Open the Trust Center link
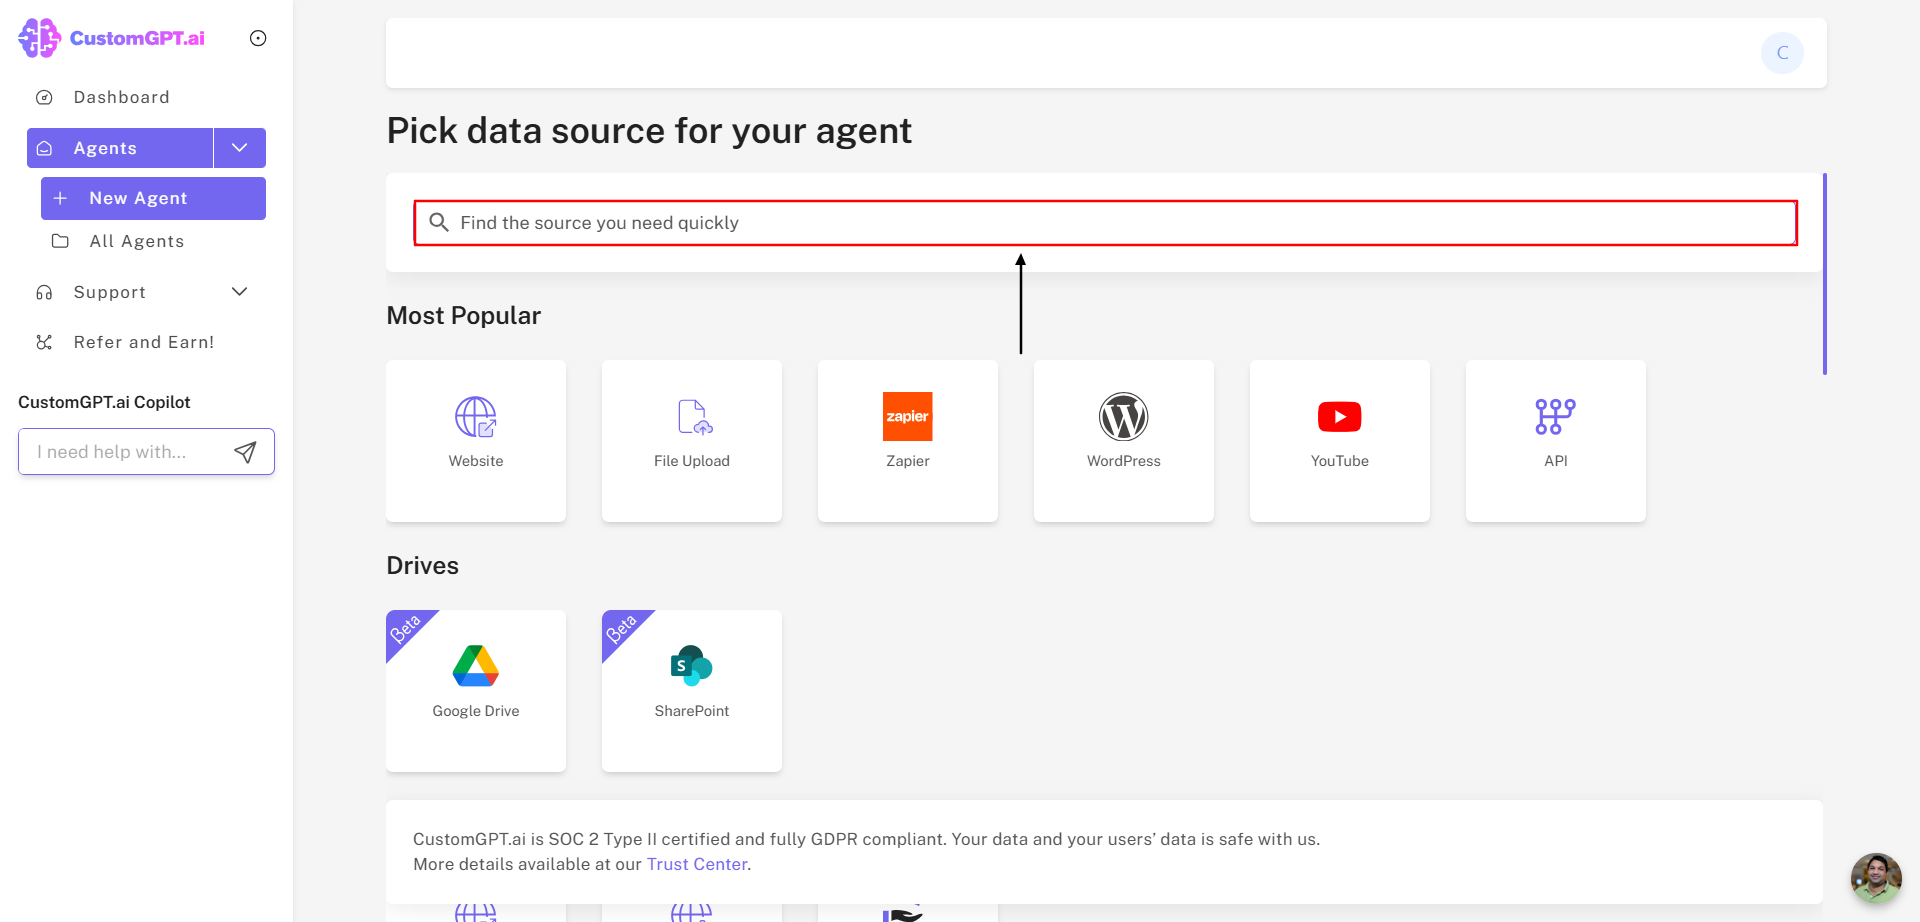Screen dimensions: 1920x922 [x=697, y=864]
